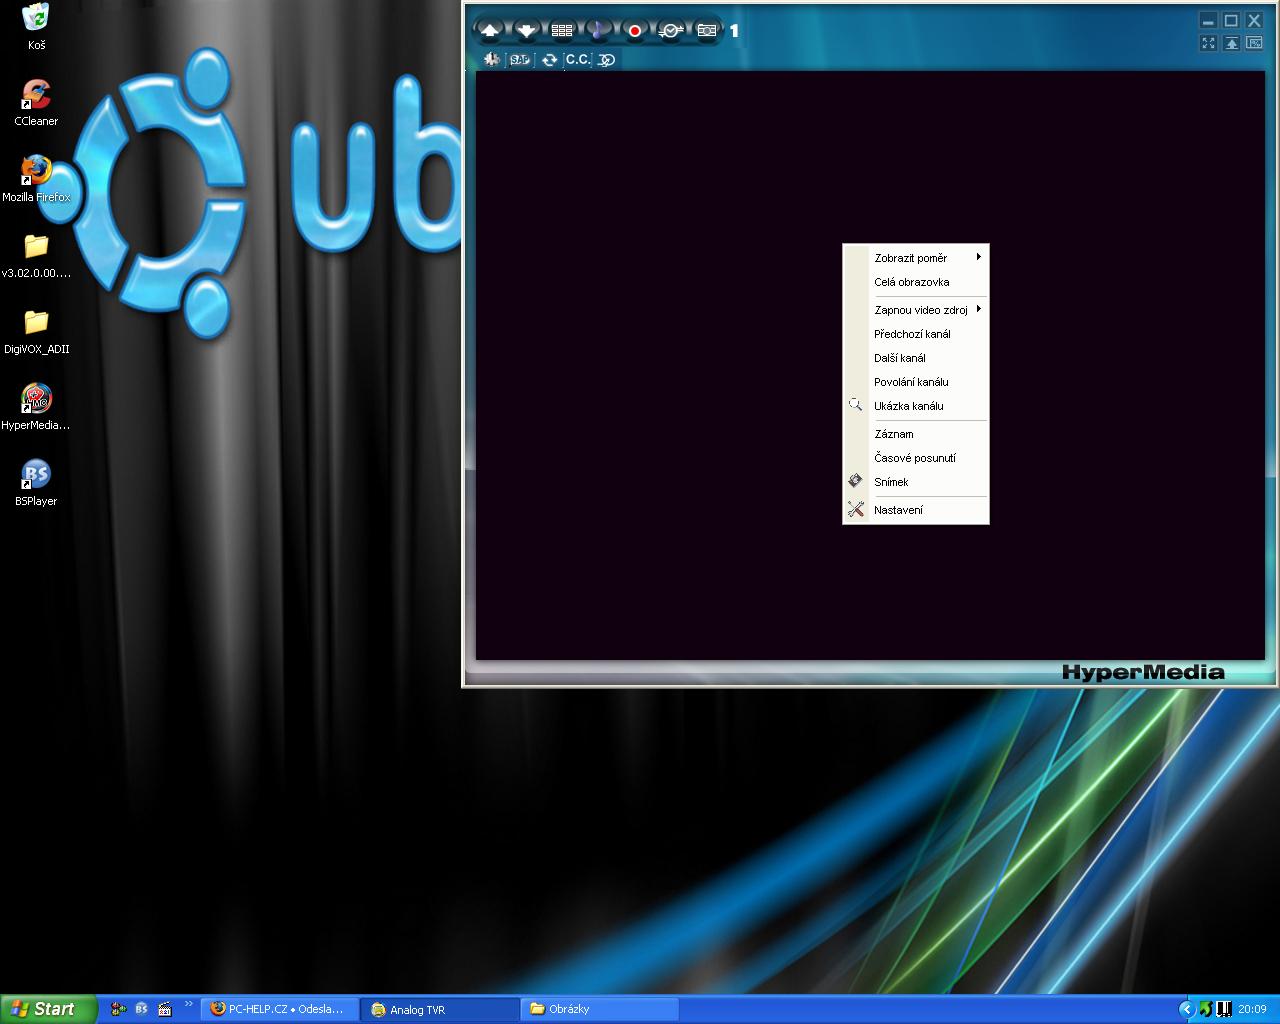The height and width of the screenshot is (1024, 1280).
Task: Select Záznam from the context menu
Action: [916, 434]
